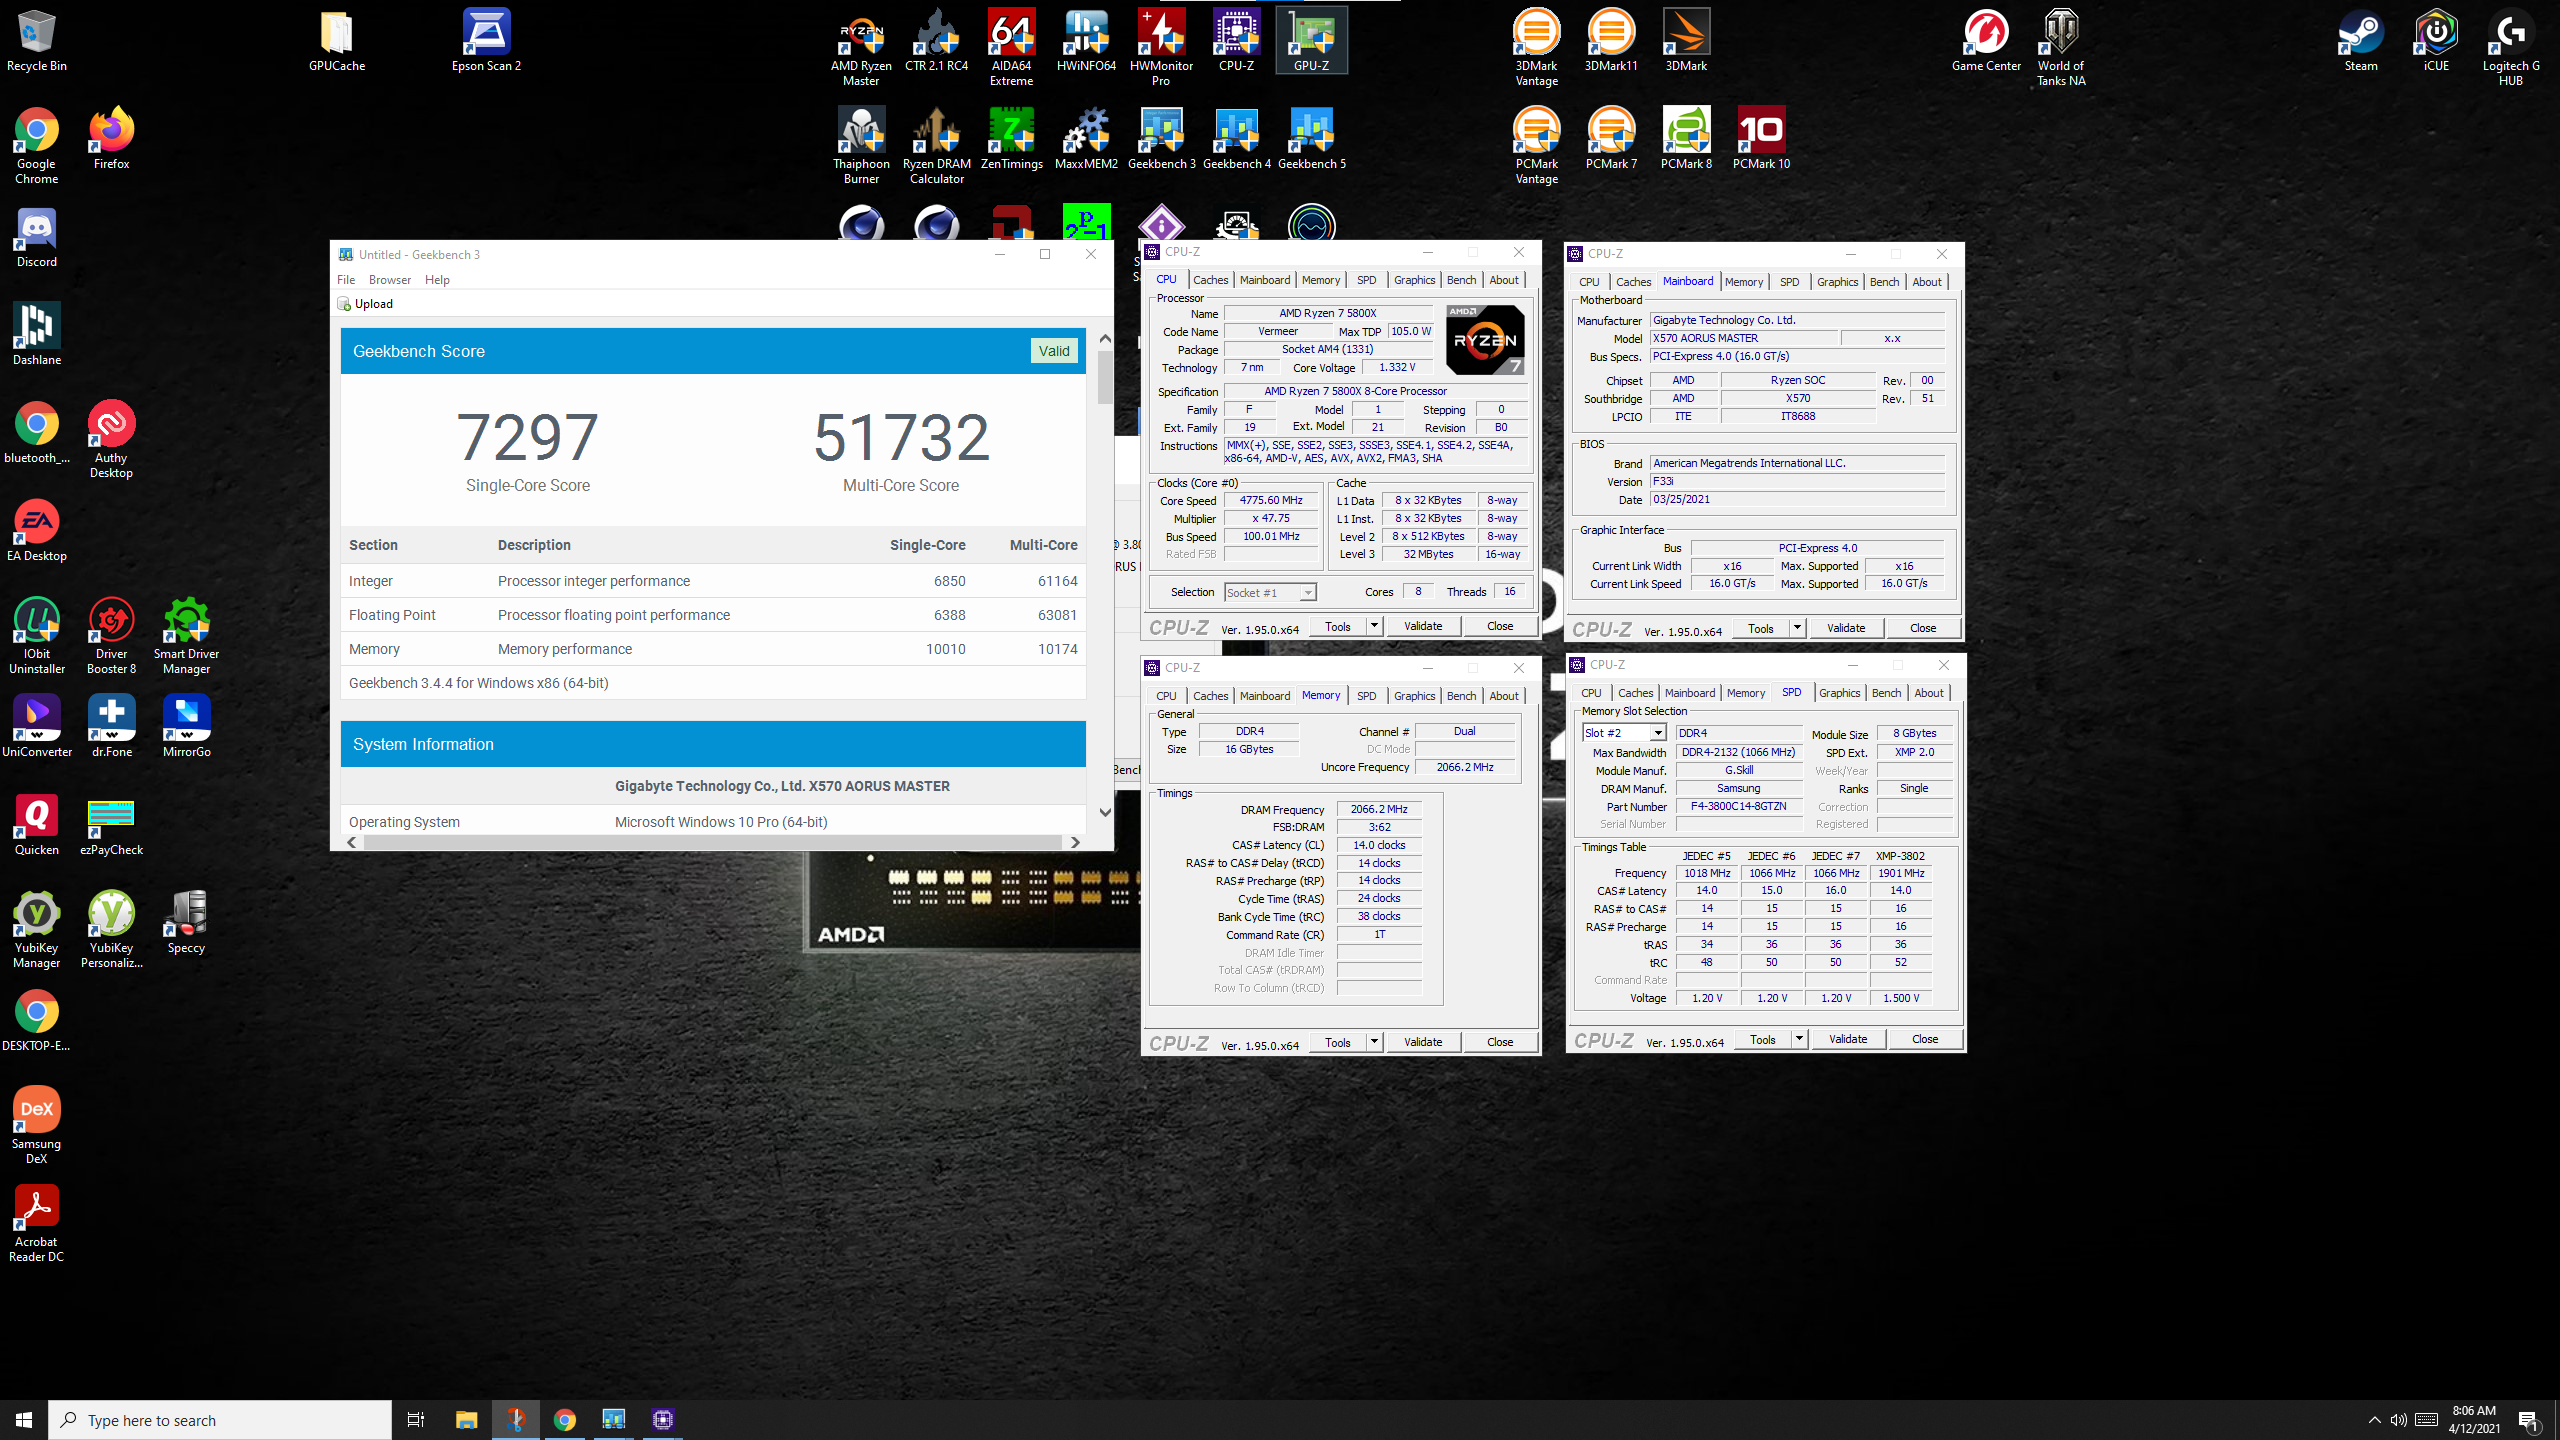Launch Ryzen DRAM Calculator shortcut
Image resolution: width=2560 pixels, height=1440 pixels.
936,146
